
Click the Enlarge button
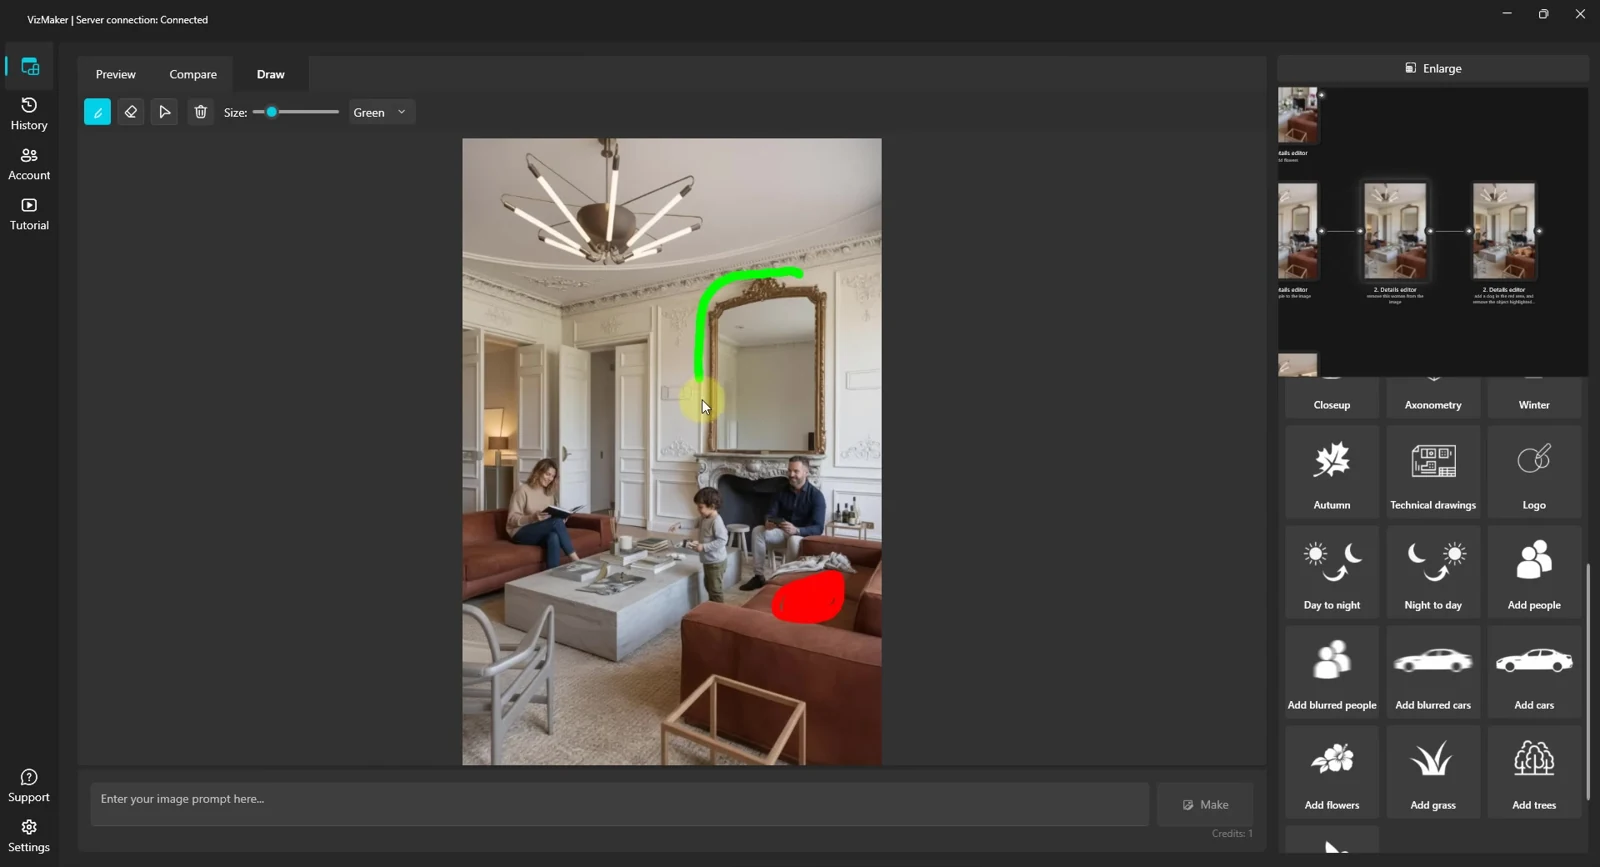point(1433,68)
